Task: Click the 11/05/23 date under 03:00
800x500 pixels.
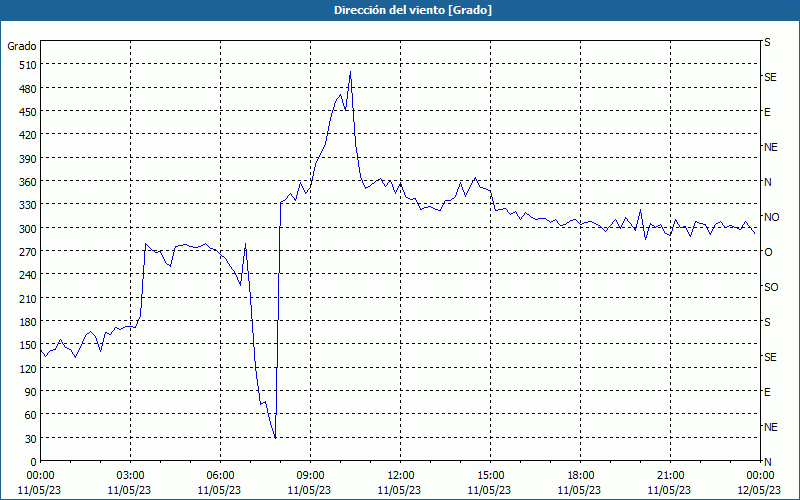Action: pos(130,490)
